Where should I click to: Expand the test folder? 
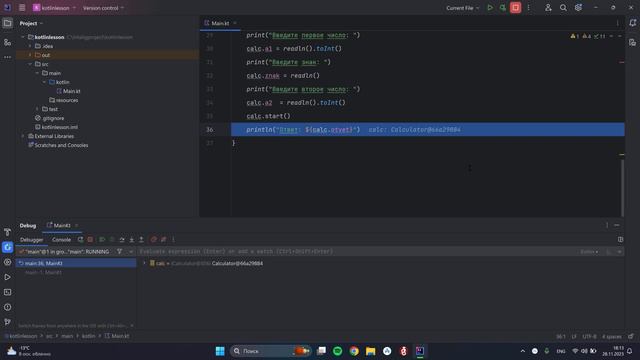38,109
